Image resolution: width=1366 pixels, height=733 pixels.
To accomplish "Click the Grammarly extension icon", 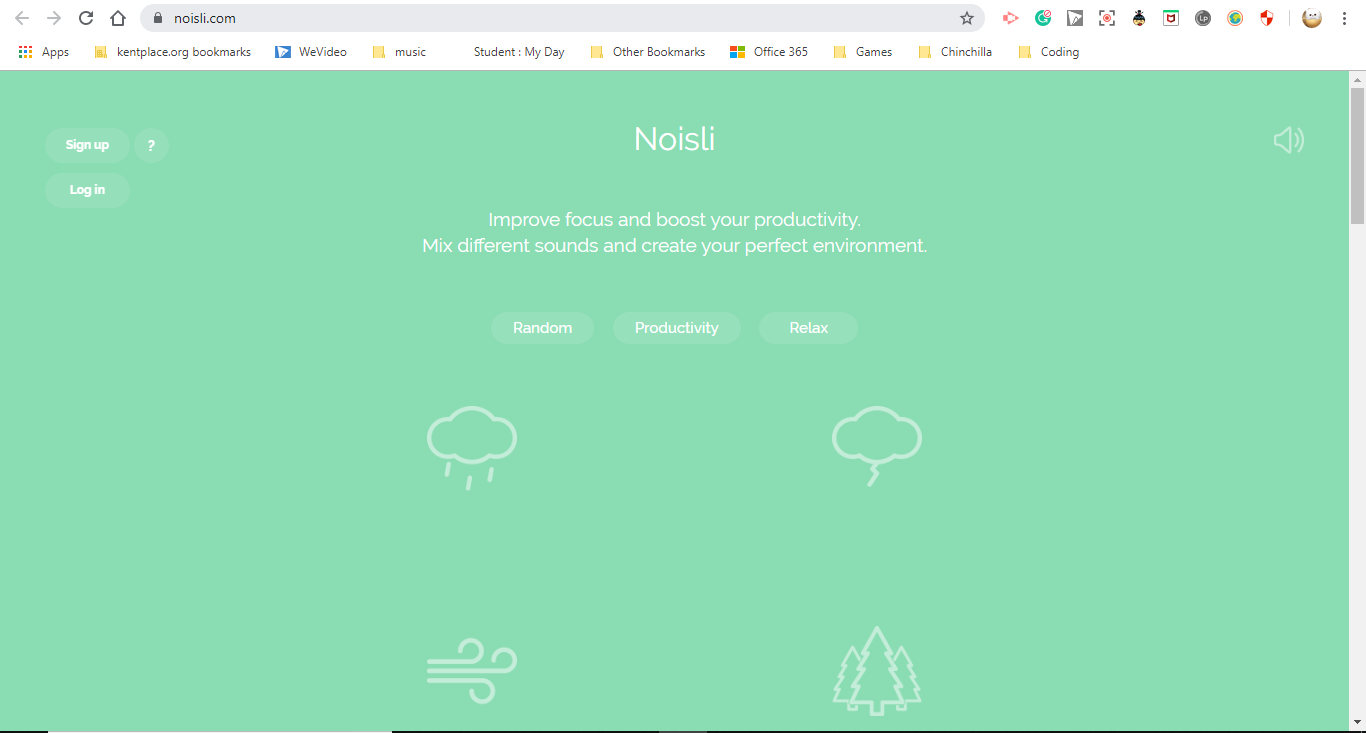I will 1043,18.
